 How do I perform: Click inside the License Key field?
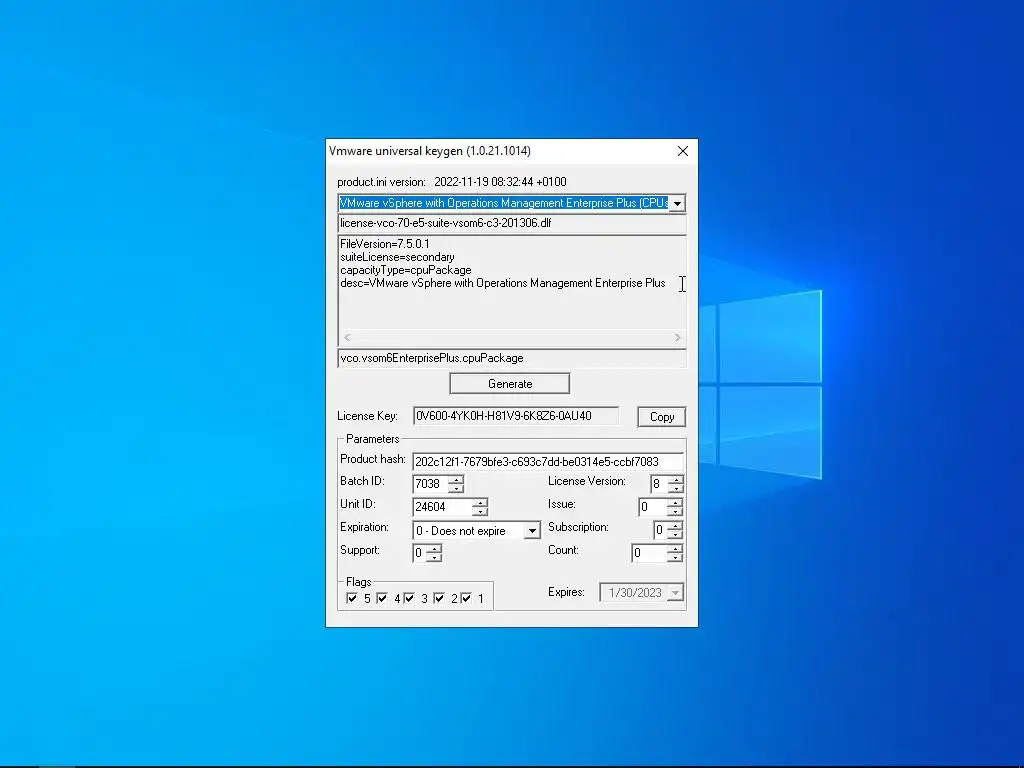[x=516, y=416]
